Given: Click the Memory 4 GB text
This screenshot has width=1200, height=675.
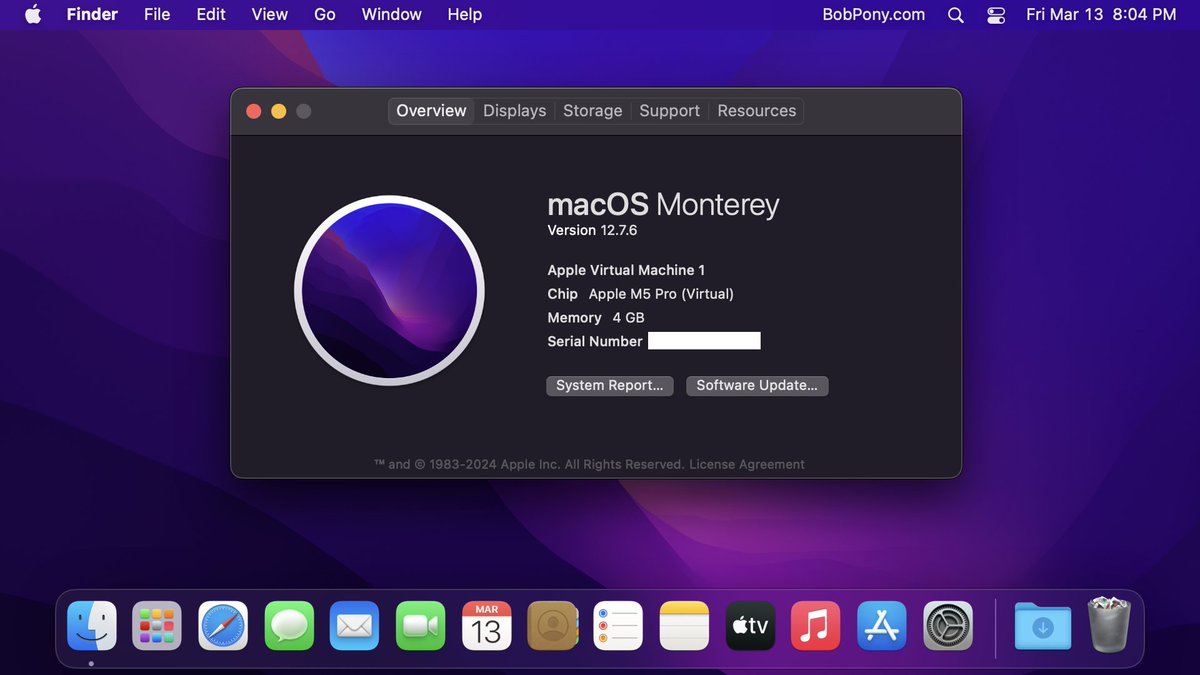Looking at the screenshot, I should point(596,317).
